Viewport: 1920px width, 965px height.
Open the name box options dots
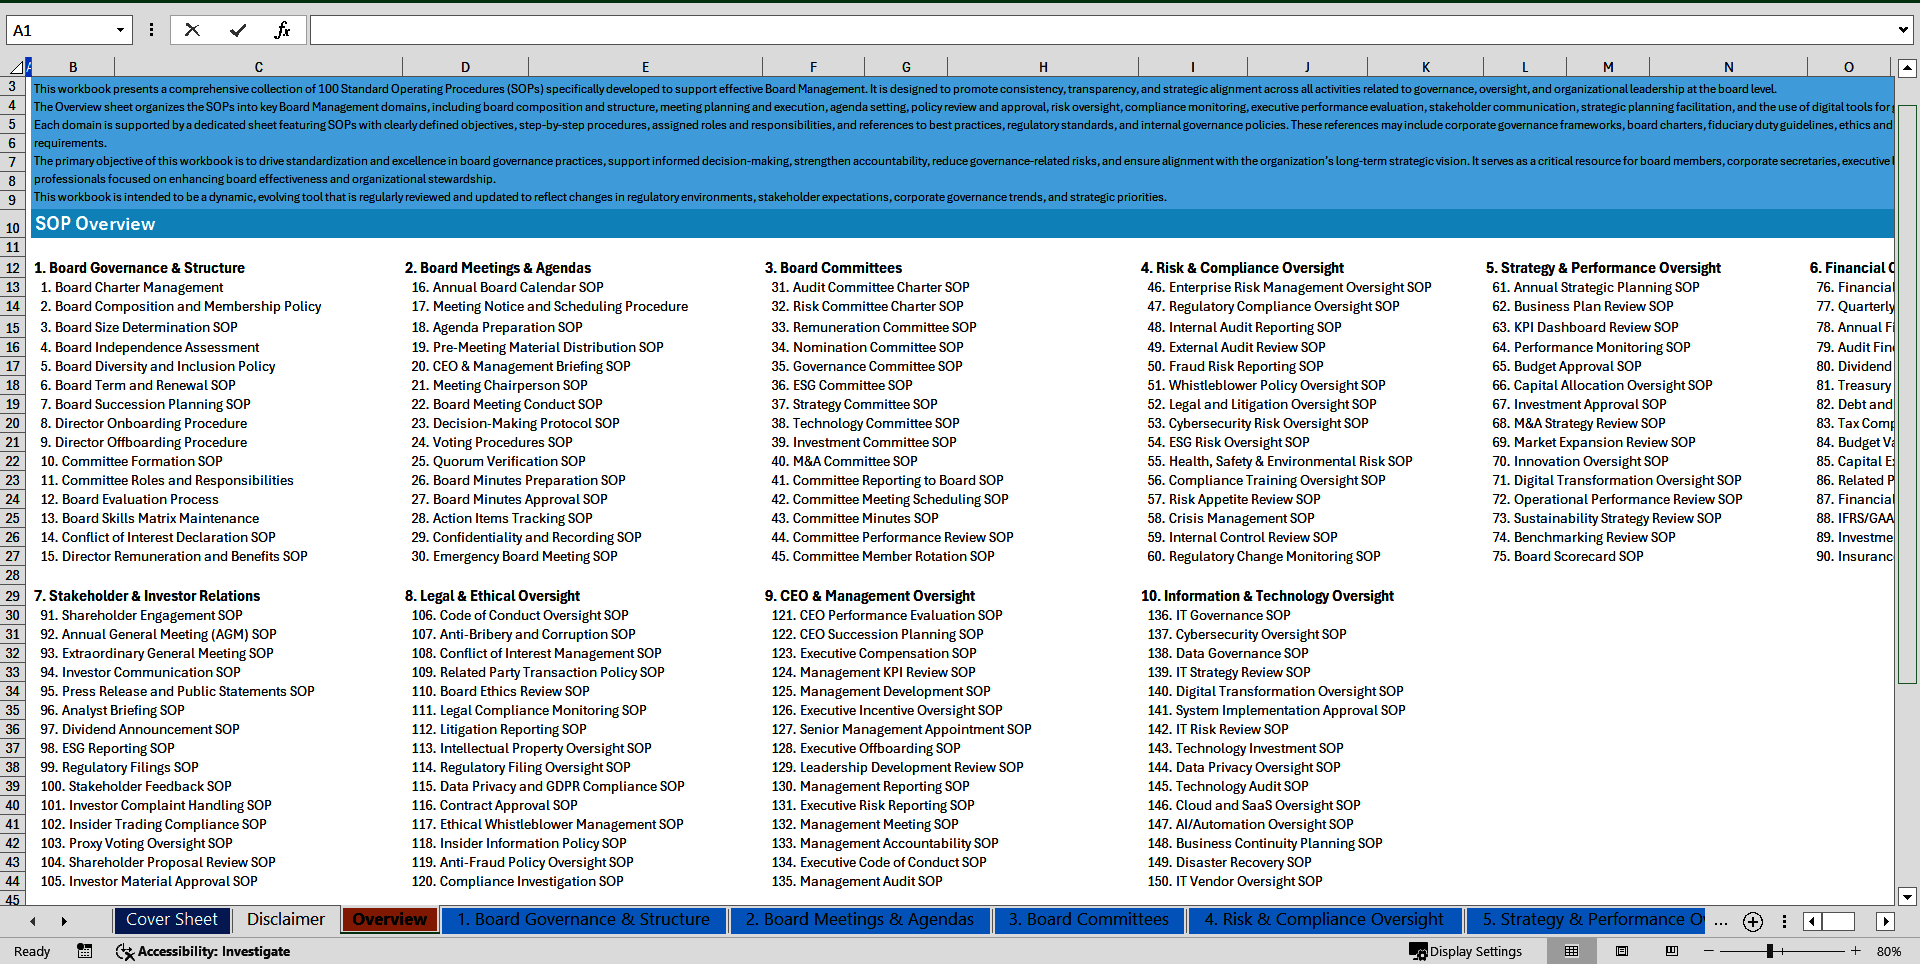[x=151, y=30]
